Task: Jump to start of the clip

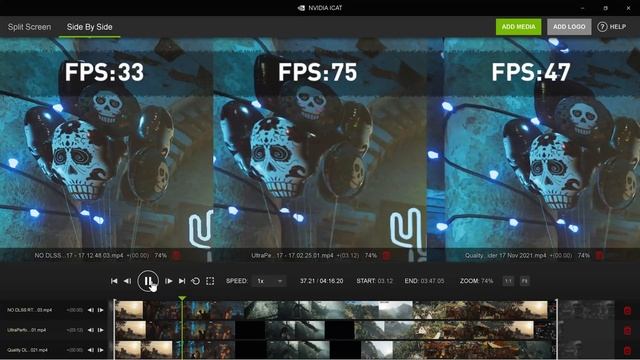Action: (x=114, y=281)
